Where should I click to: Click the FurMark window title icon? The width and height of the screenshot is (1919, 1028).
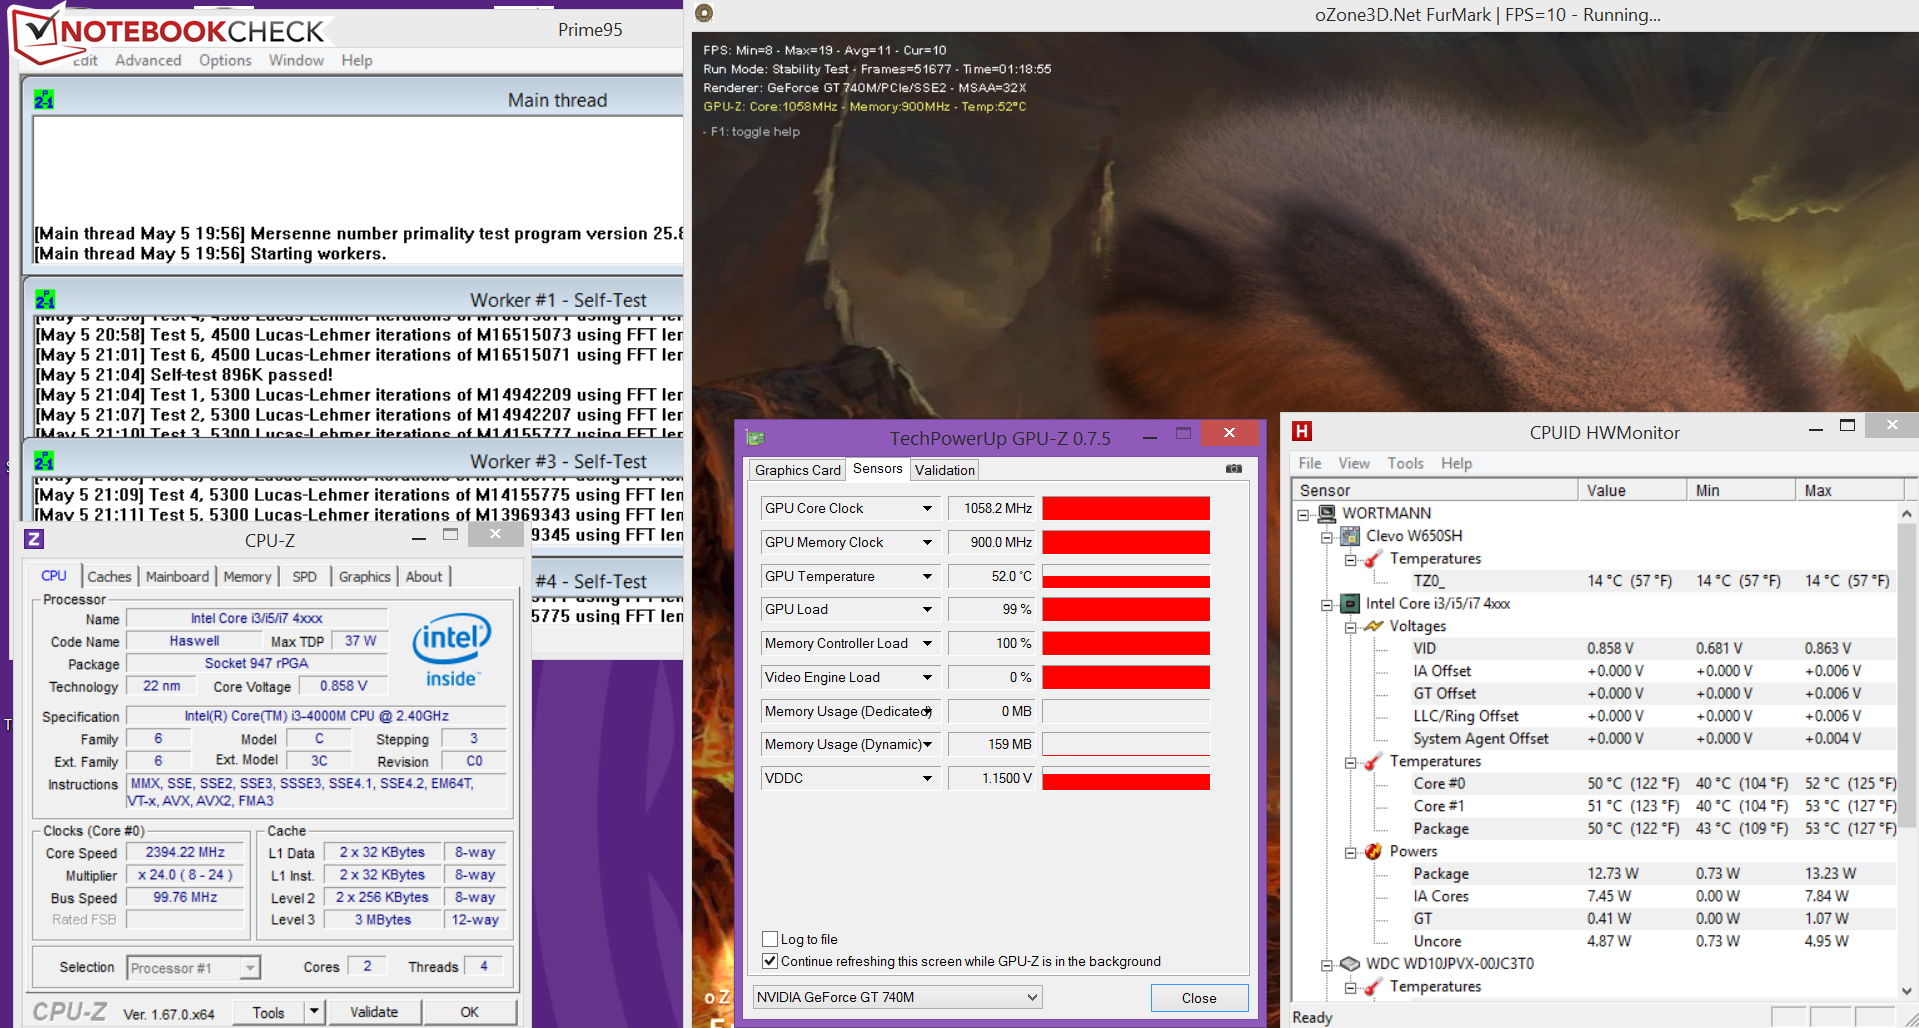[x=704, y=13]
